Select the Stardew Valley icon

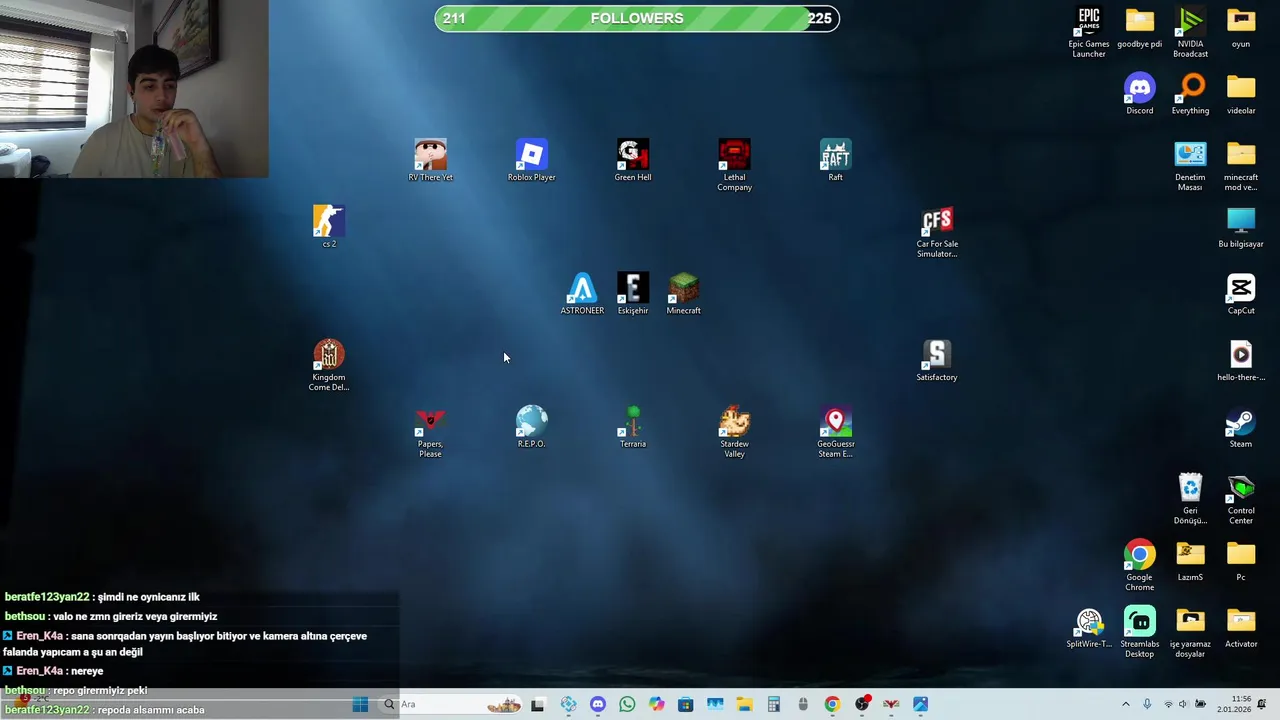(x=734, y=432)
